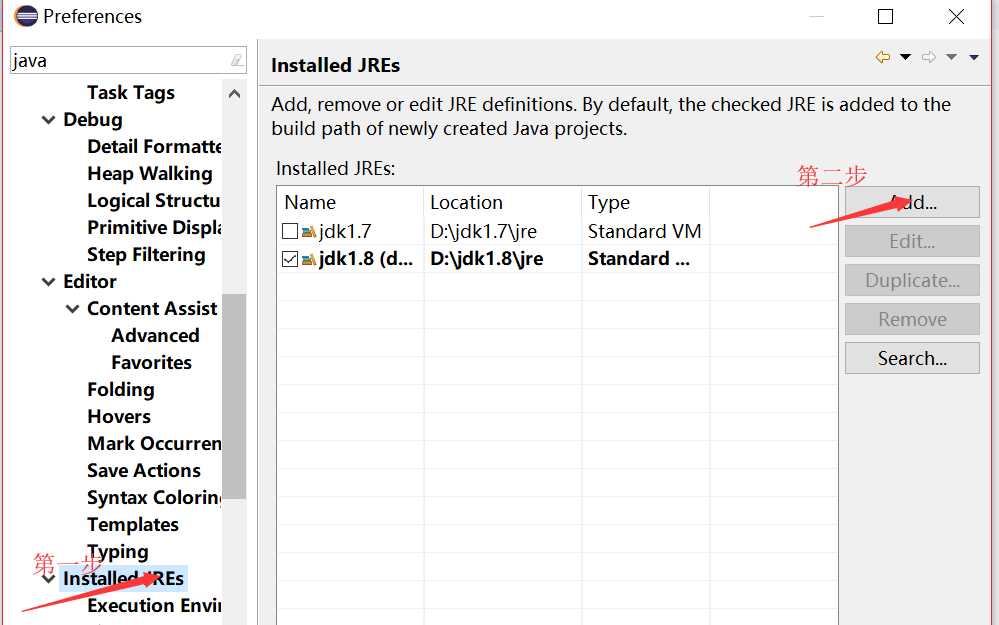This screenshot has height=625, width=999.
Task: Collapse the Content Assist node
Action: pyautogui.click(x=73, y=309)
